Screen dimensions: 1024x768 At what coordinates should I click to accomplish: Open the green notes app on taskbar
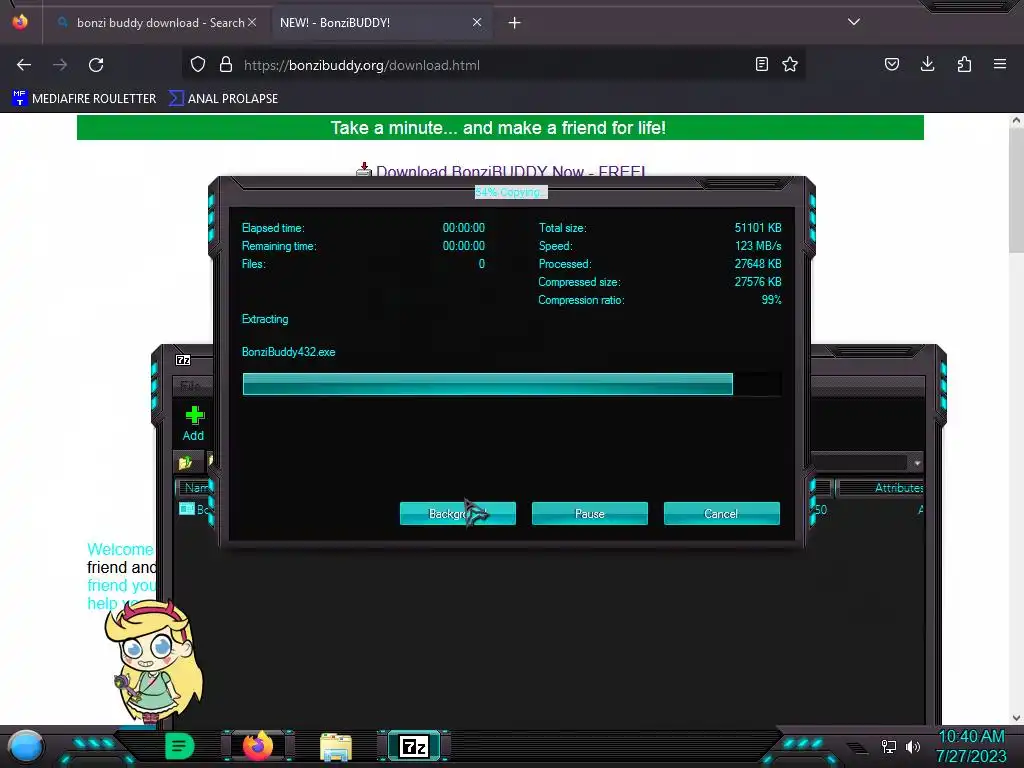click(179, 746)
